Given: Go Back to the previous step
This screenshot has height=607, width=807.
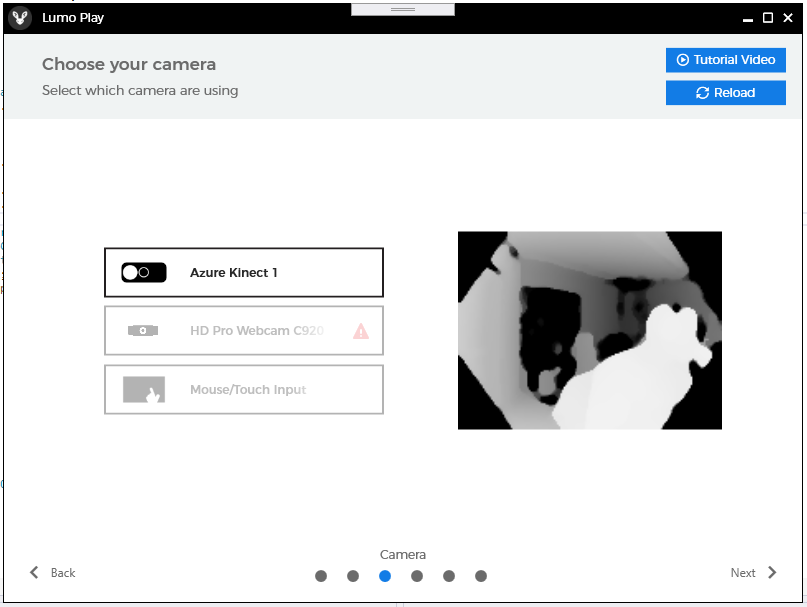Looking at the screenshot, I should (x=52, y=573).
